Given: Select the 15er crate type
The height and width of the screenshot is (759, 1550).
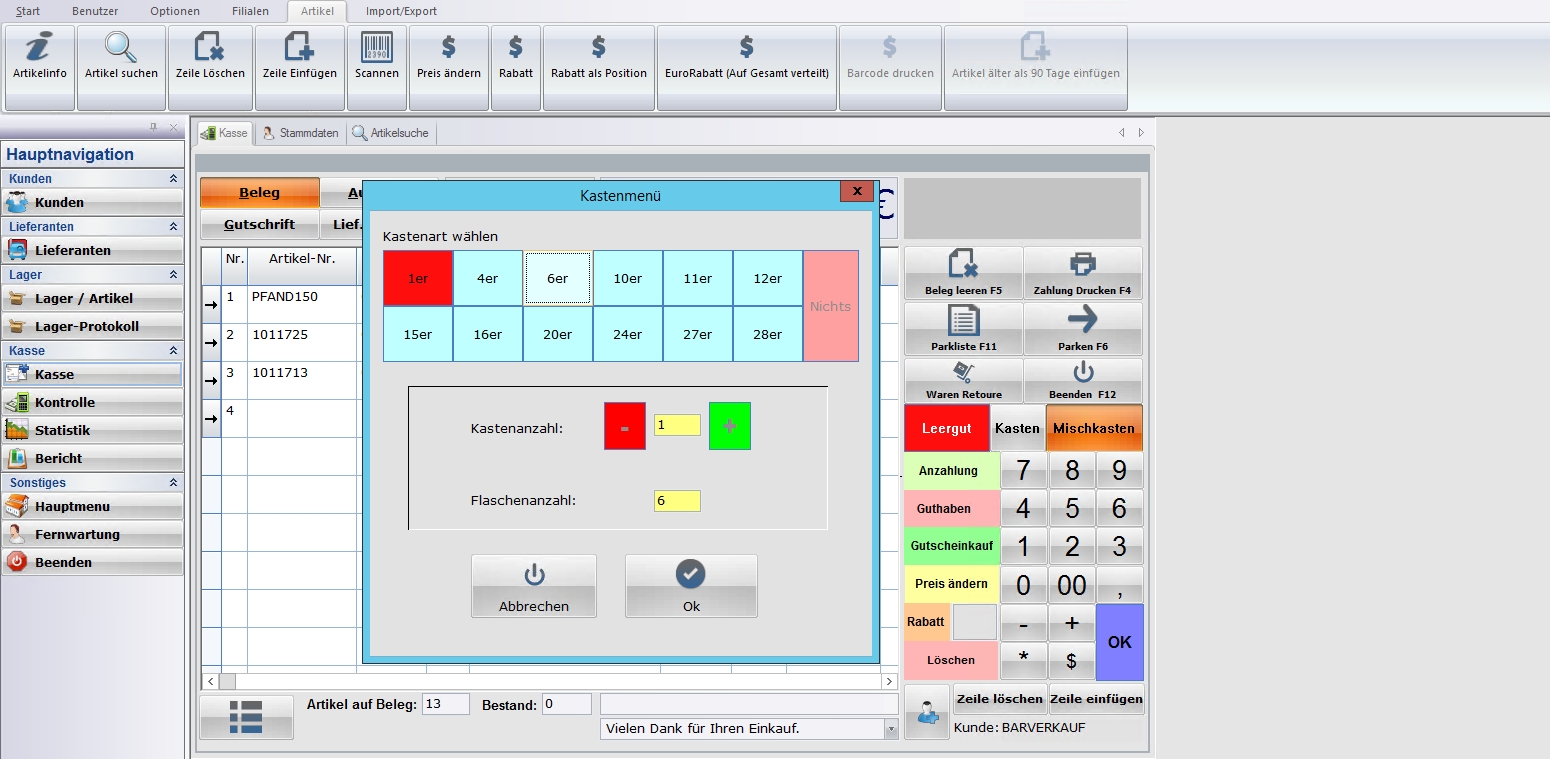Looking at the screenshot, I should tap(418, 334).
